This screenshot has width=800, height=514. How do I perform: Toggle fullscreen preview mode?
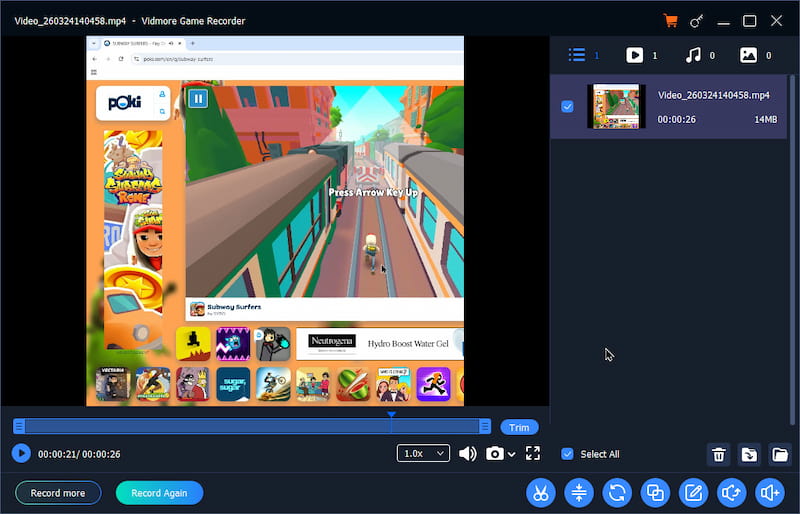[x=533, y=454]
